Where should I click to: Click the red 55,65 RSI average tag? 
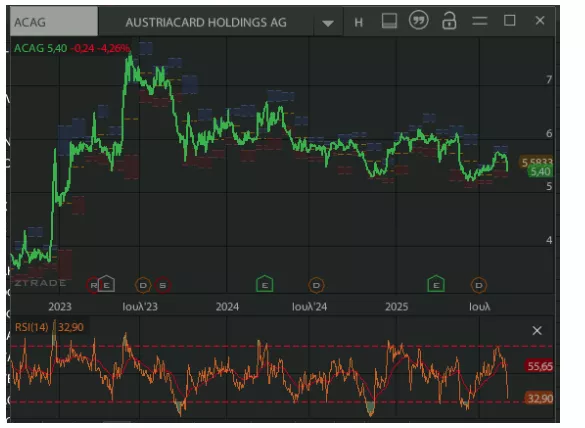pos(539,366)
